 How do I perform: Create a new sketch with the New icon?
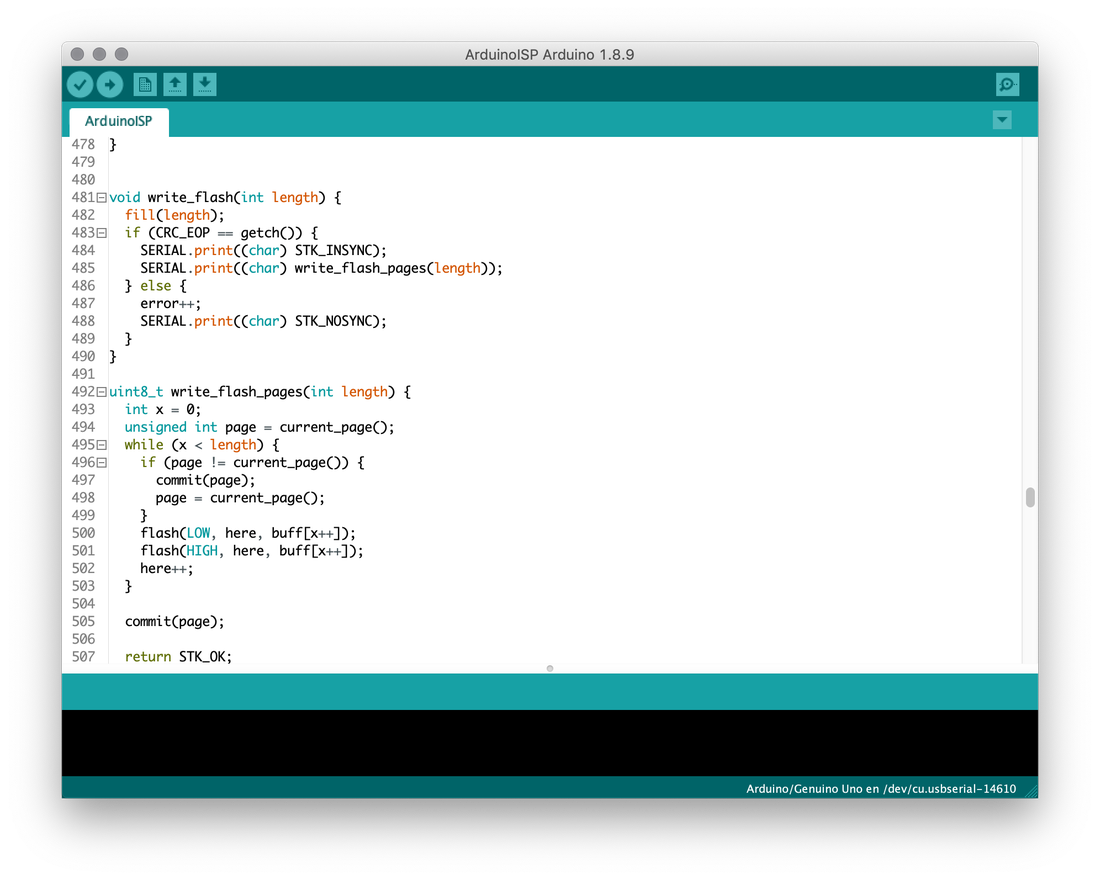145,85
